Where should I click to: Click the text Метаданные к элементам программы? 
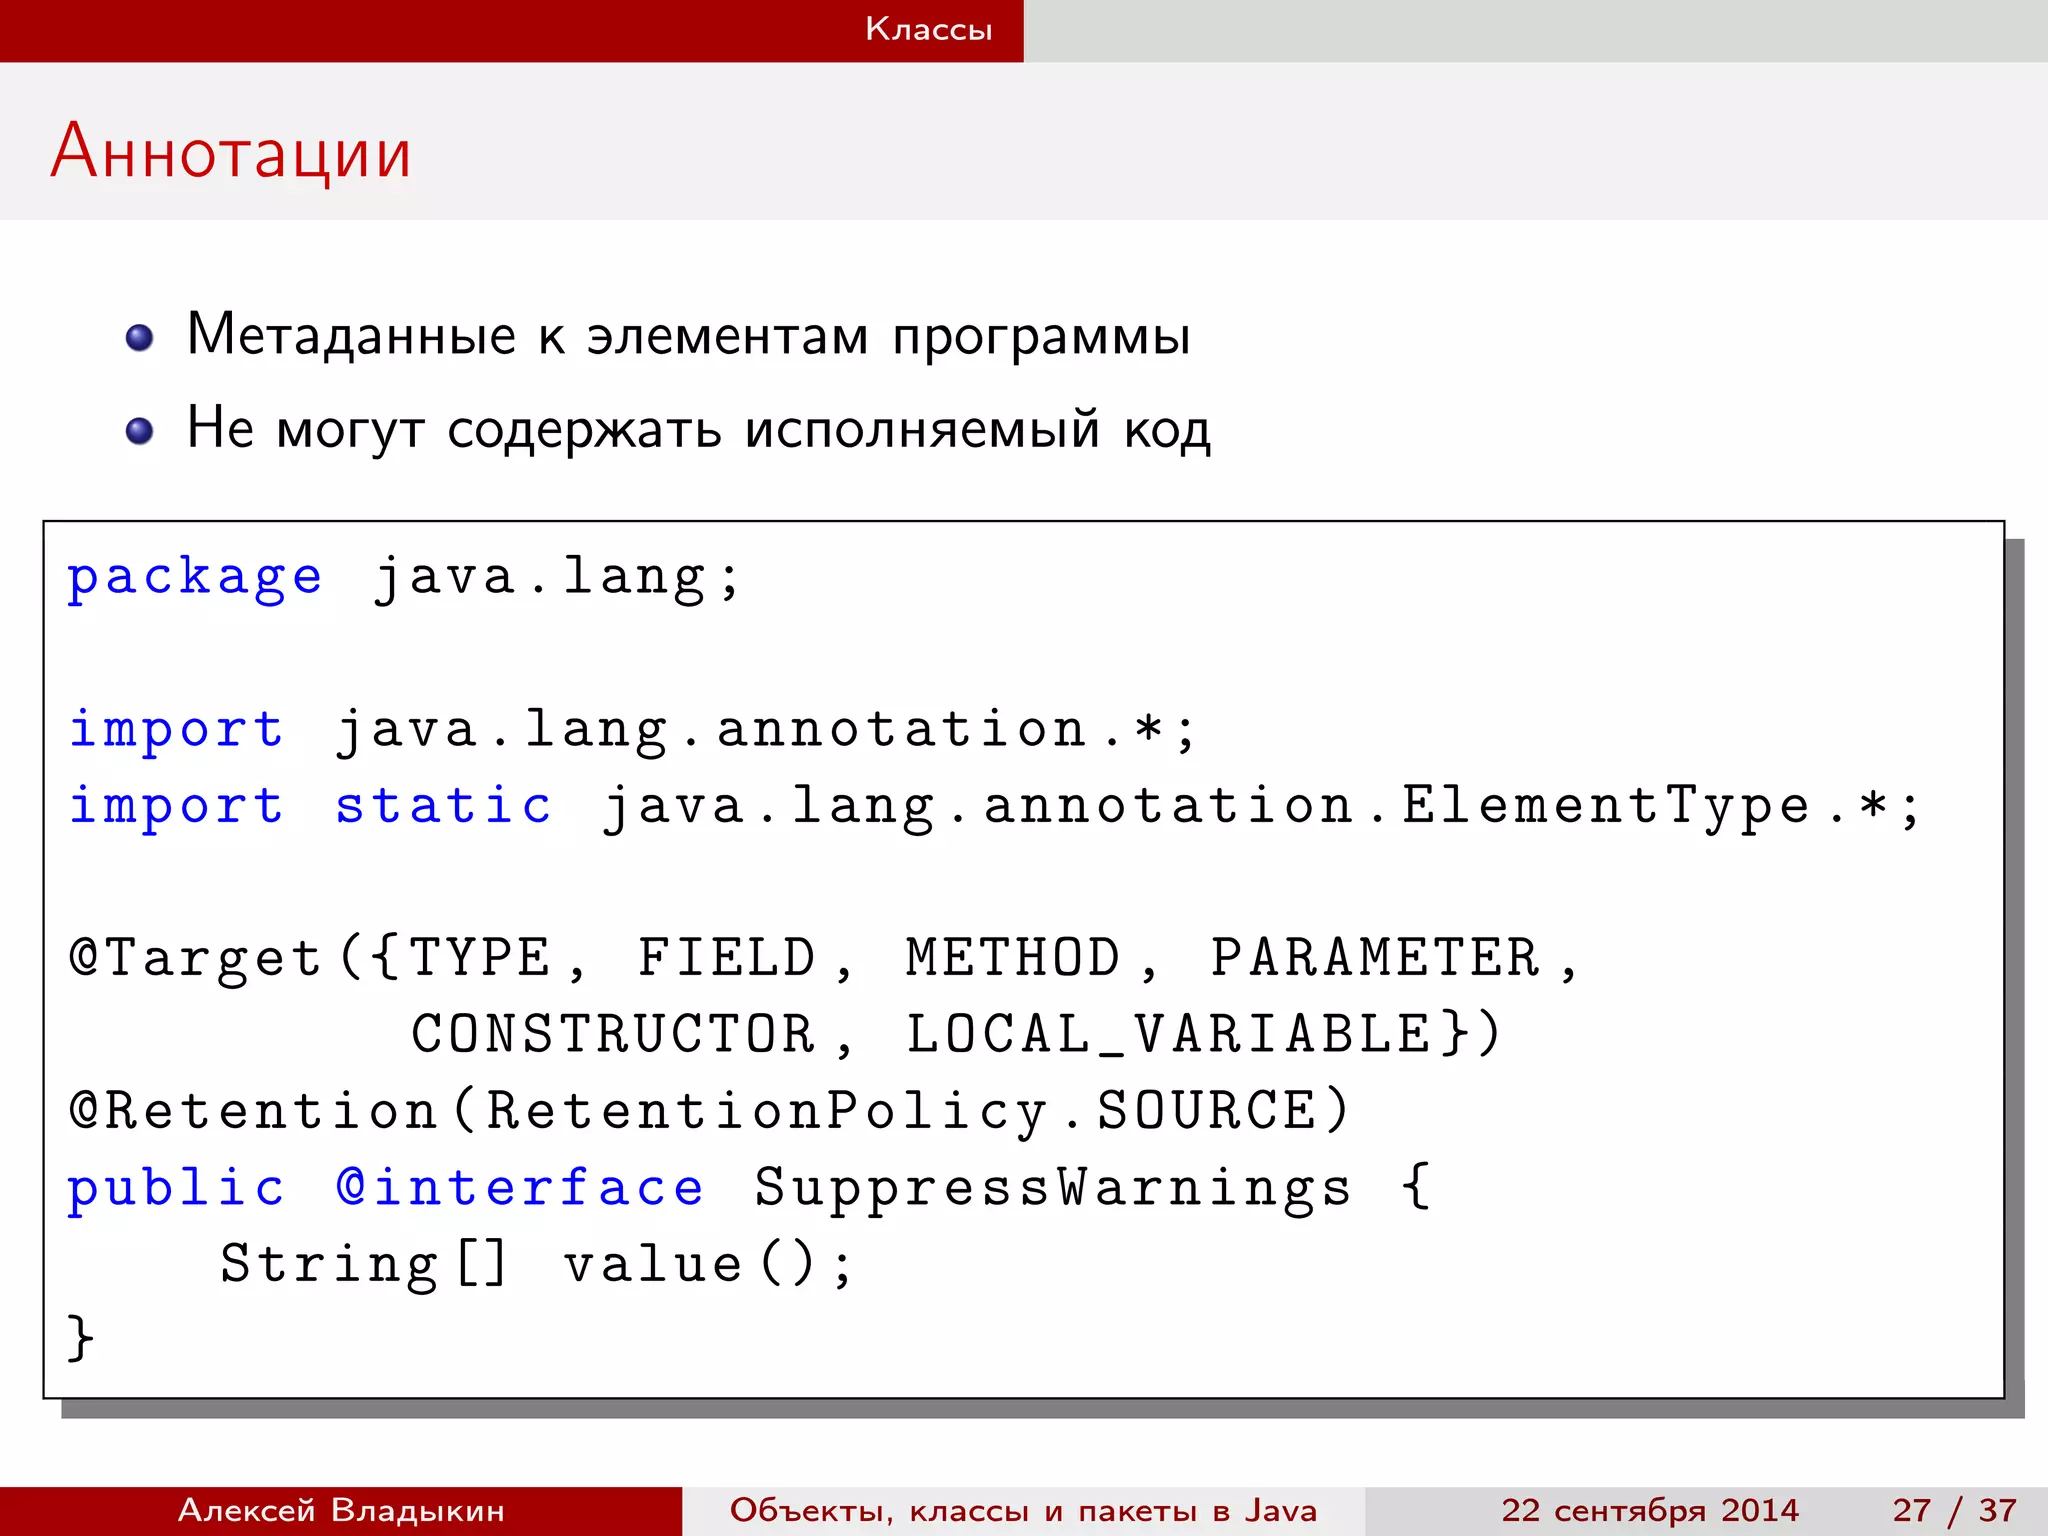pyautogui.click(x=688, y=335)
